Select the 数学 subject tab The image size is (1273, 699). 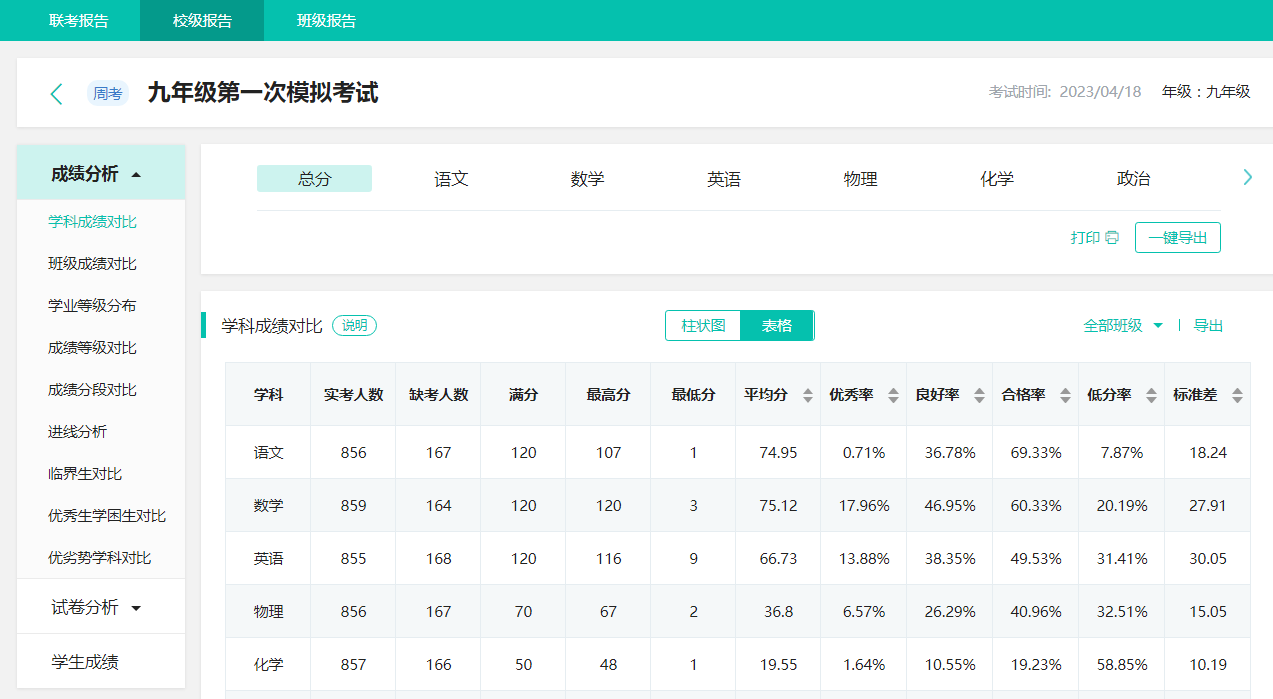point(587,179)
